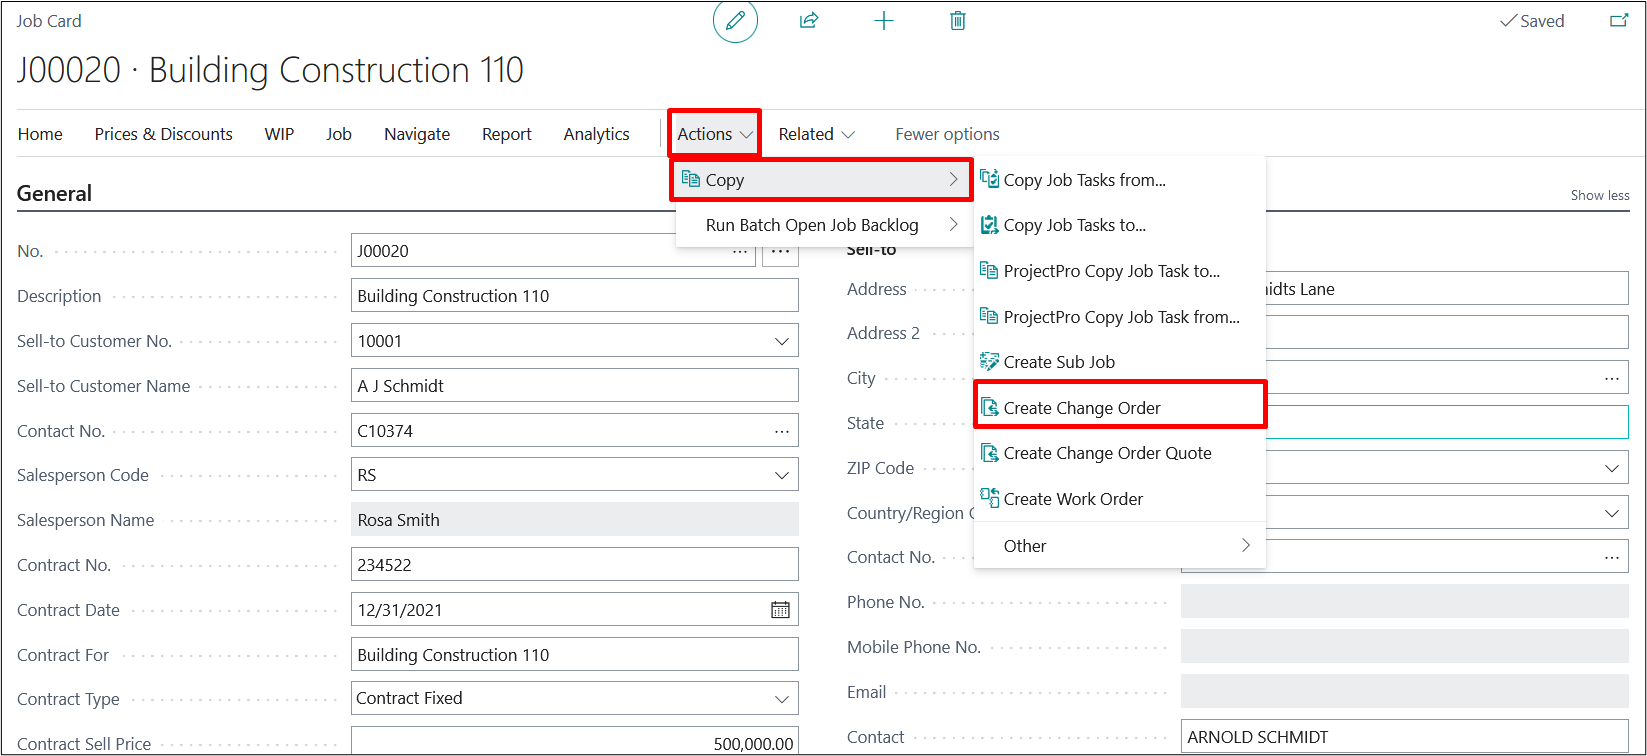Open the Salesperson Code dropdown
The image size is (1647, 756).
(782, 475)
